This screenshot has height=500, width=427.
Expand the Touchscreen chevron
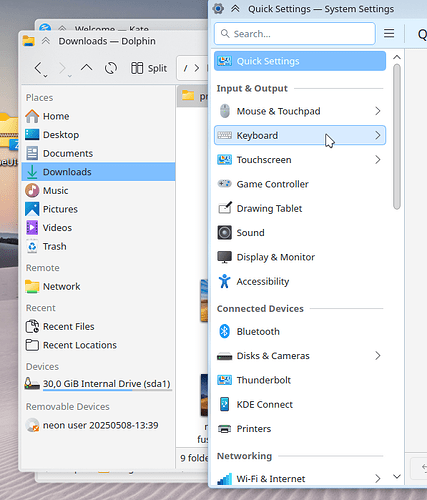click(x=378, y=160)
